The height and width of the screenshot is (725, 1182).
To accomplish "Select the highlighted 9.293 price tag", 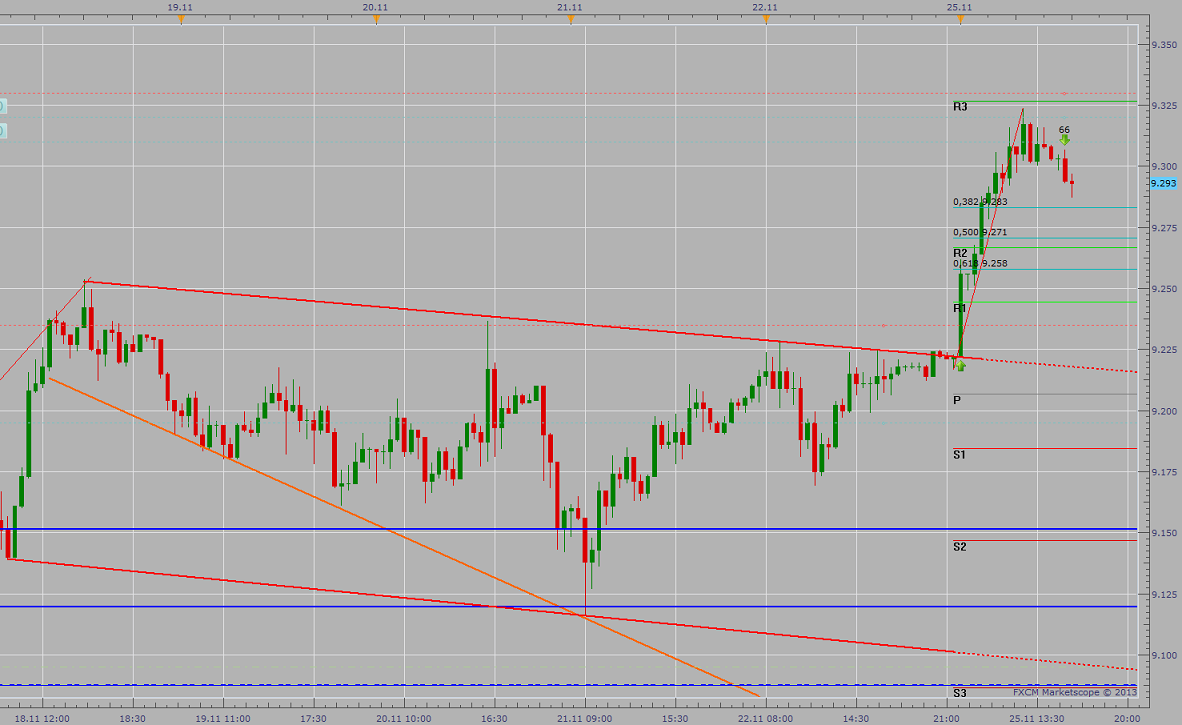I will (x=1161, y=184).
